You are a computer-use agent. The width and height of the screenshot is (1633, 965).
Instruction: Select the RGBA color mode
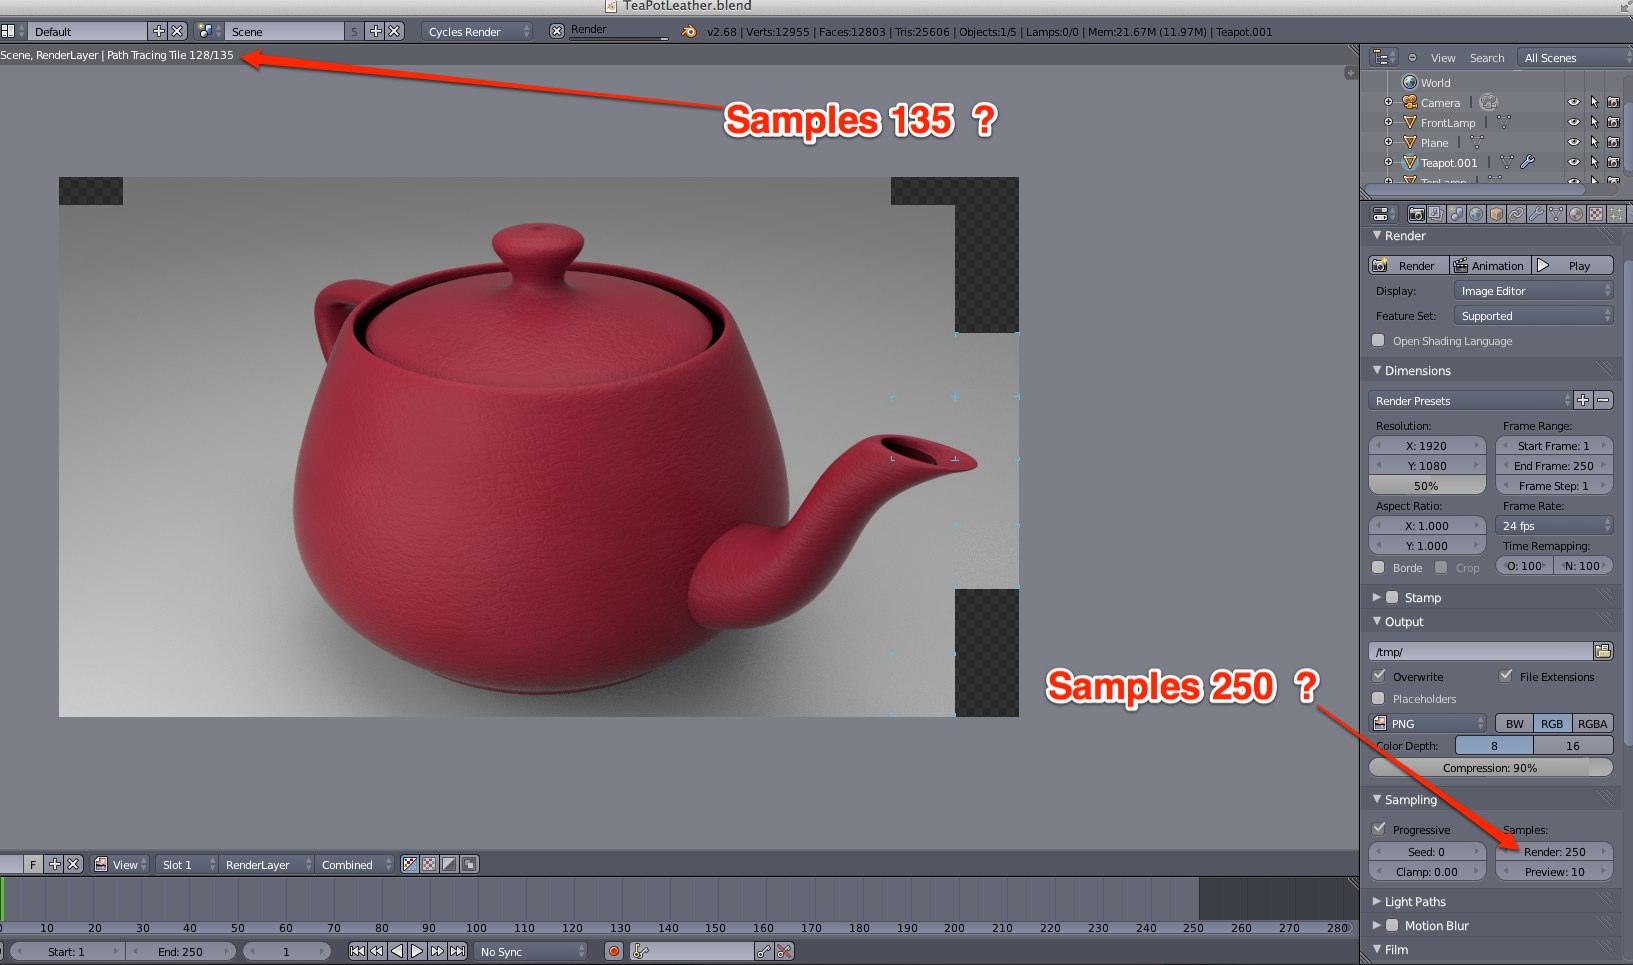tap(1593, 723)
